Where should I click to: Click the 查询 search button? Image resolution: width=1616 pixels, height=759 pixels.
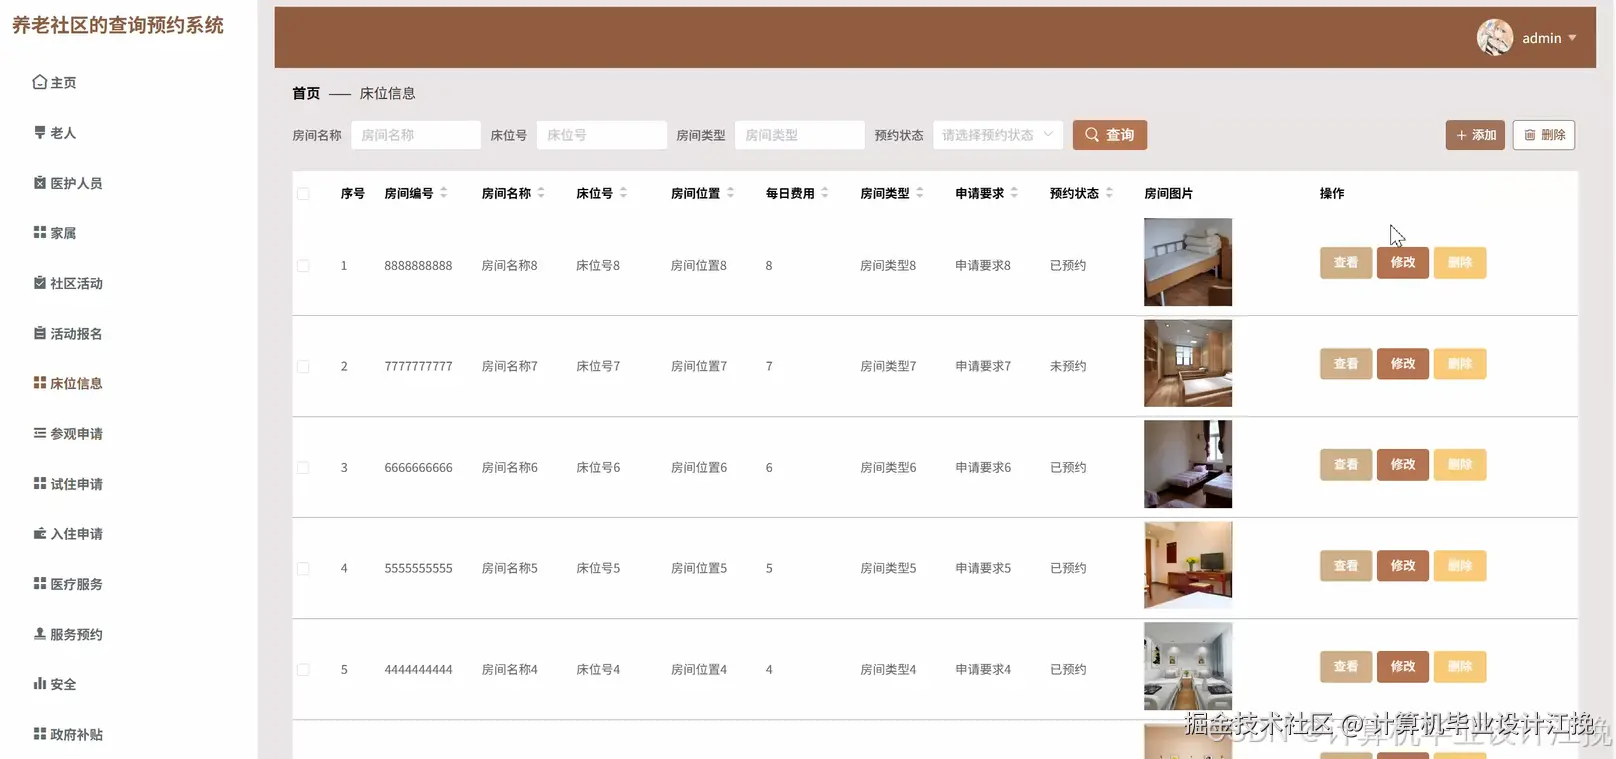click(1110, 135)
